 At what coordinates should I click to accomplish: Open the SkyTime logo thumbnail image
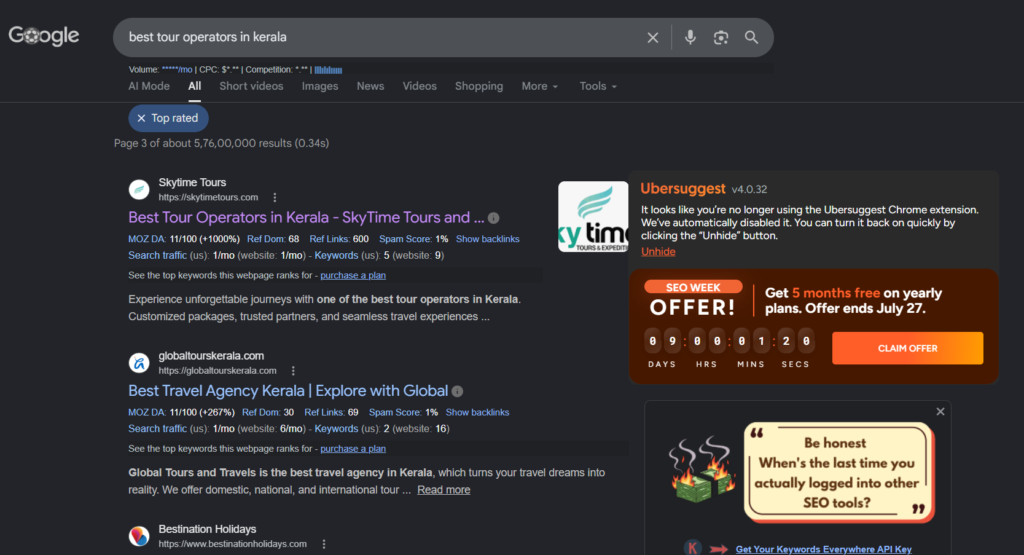point(593,217)
